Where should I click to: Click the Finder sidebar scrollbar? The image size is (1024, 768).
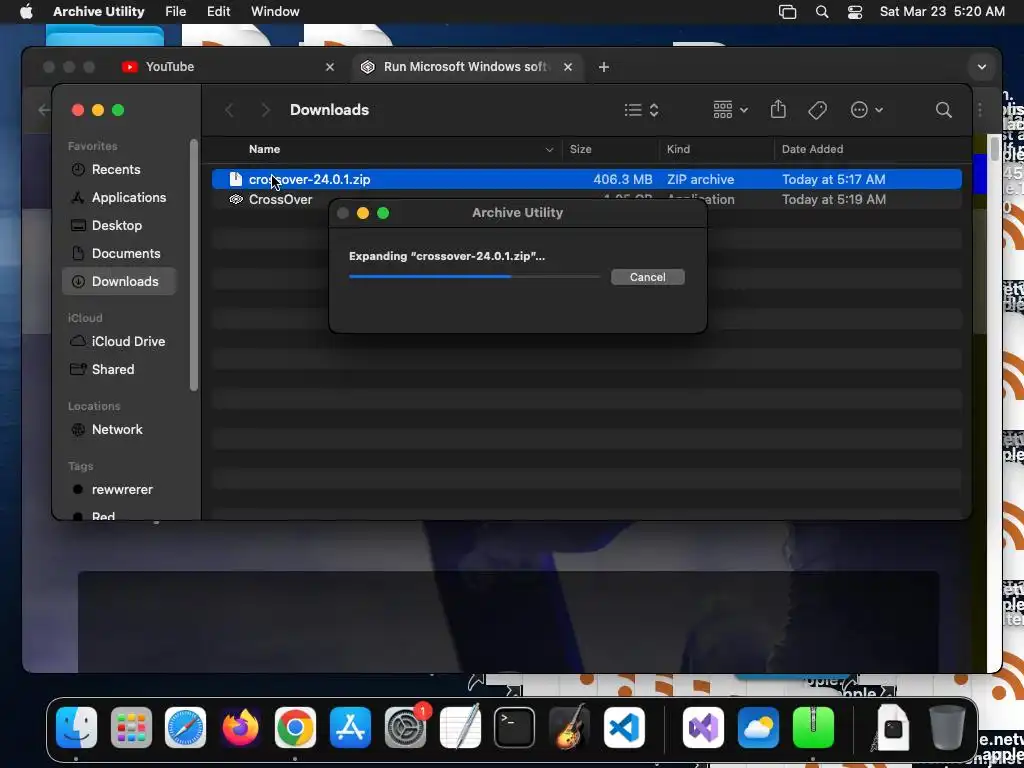193,264
